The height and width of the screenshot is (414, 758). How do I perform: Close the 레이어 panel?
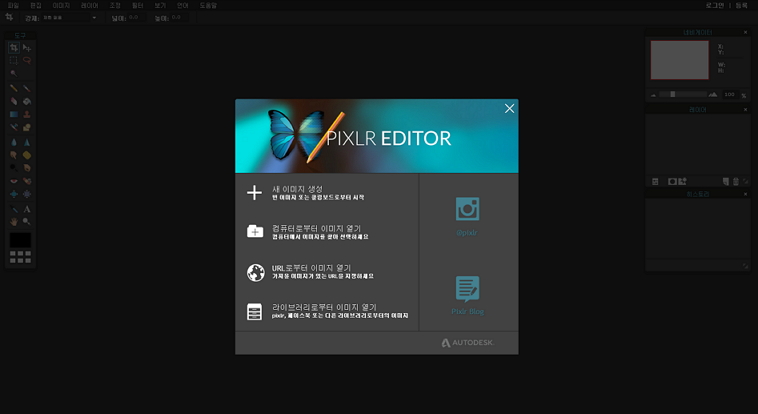pos(745,110)
